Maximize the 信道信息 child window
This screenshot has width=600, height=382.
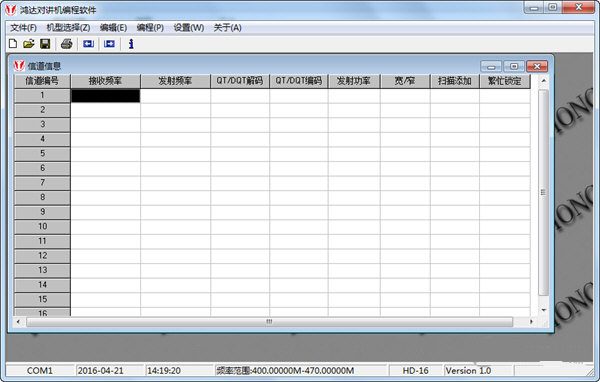coord(514,67)
